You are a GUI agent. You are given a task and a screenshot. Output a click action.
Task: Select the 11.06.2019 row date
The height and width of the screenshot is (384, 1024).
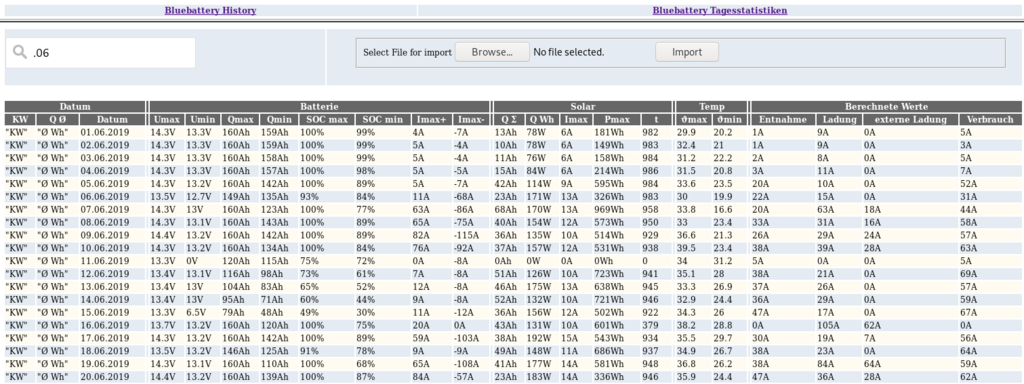pos(104,261)
